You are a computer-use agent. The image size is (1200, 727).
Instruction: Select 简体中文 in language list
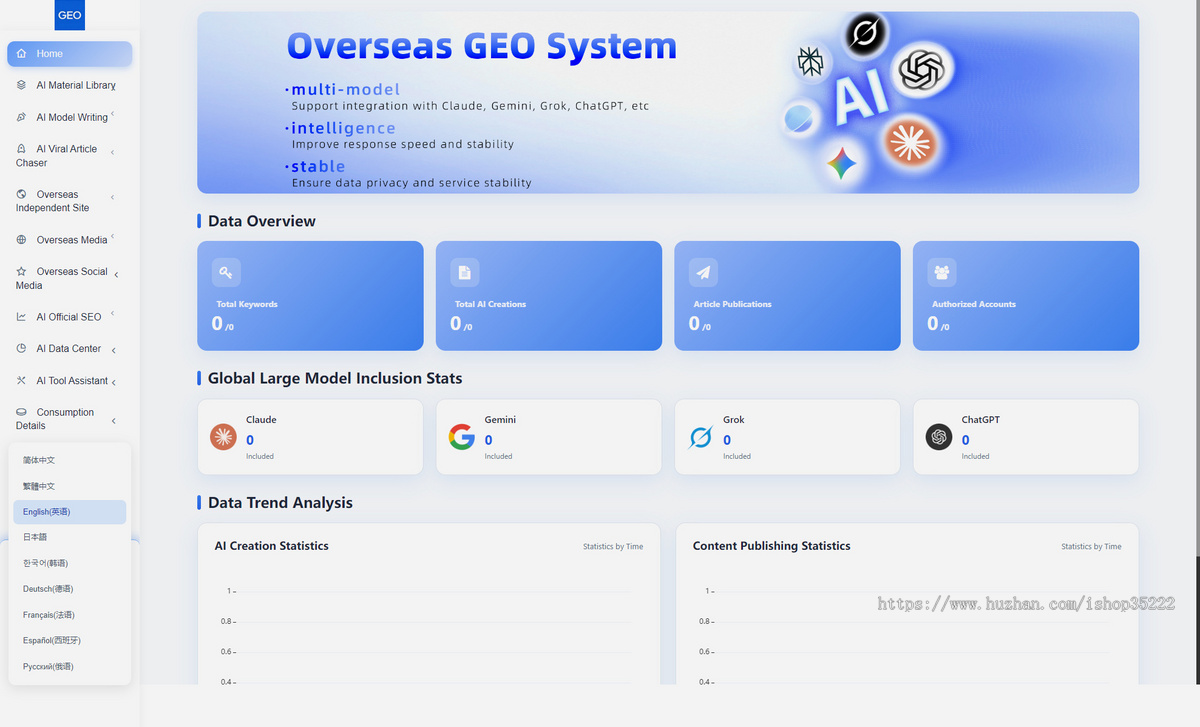70,460
